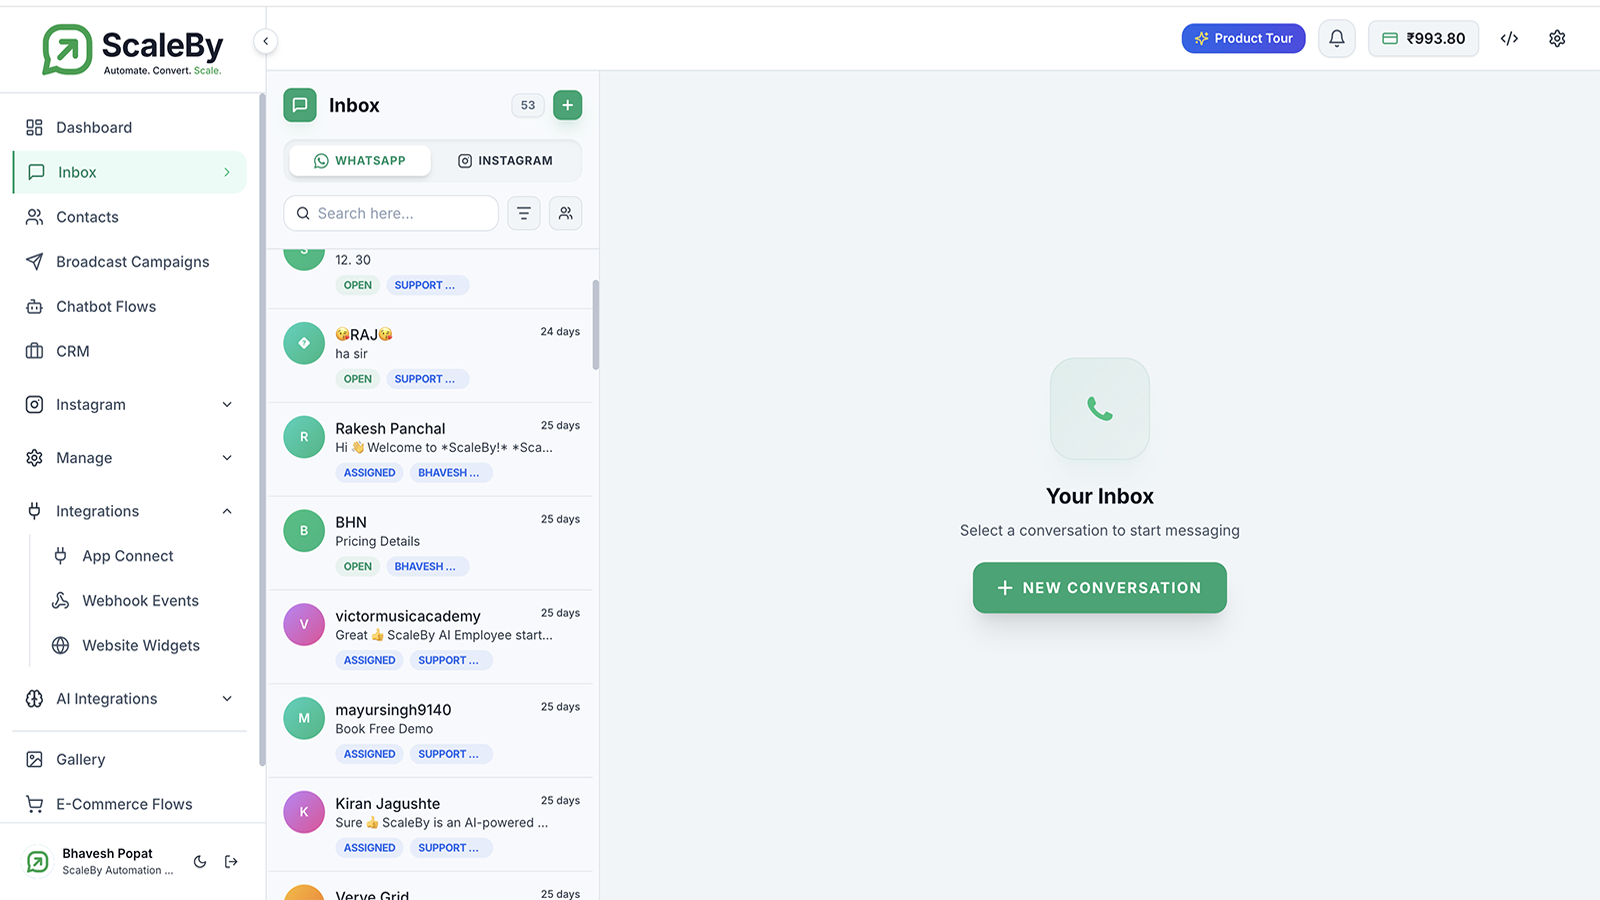Click the BHN avatar circle

304,531
